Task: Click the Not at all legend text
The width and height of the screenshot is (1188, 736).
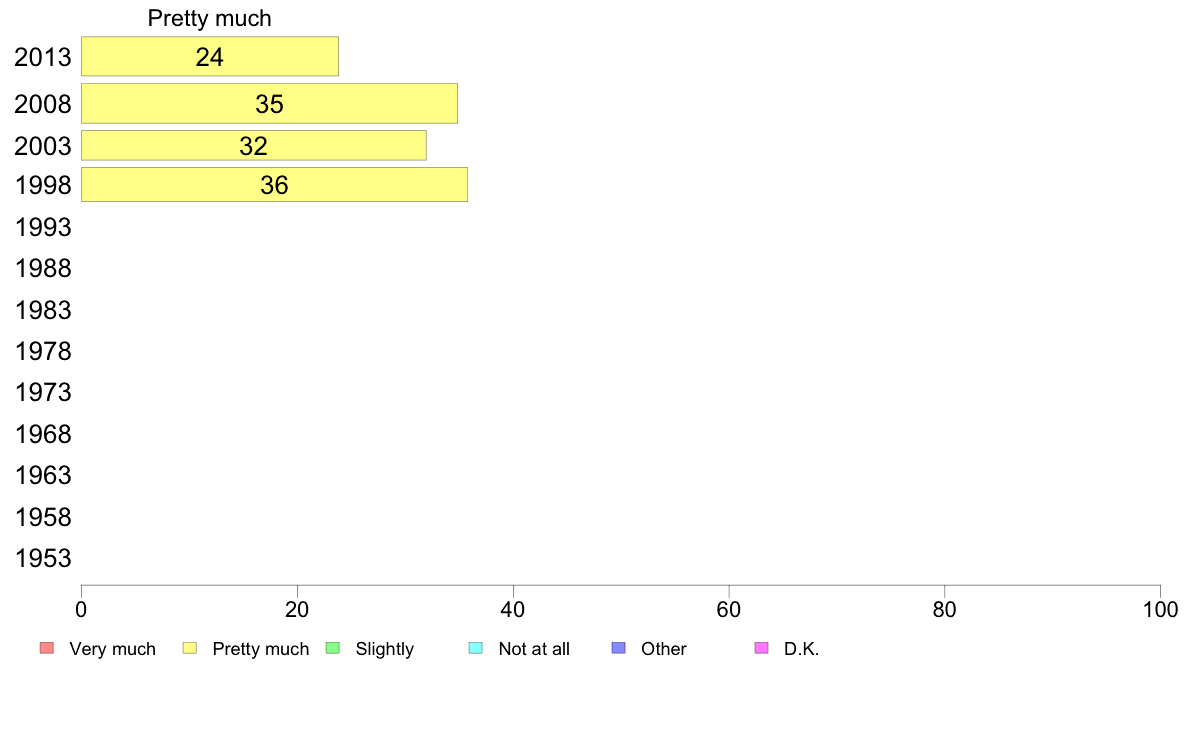Action: point(534,649)
